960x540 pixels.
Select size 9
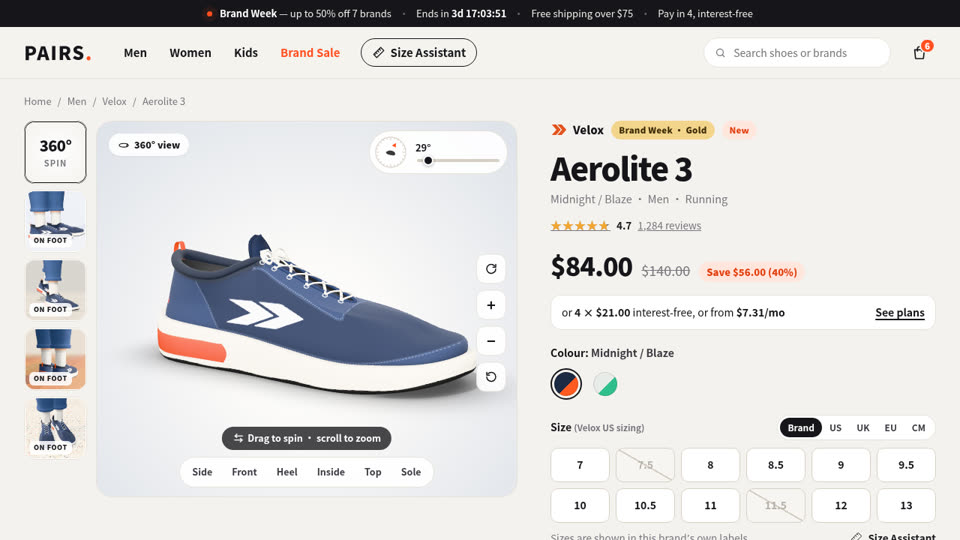point(841,465)
